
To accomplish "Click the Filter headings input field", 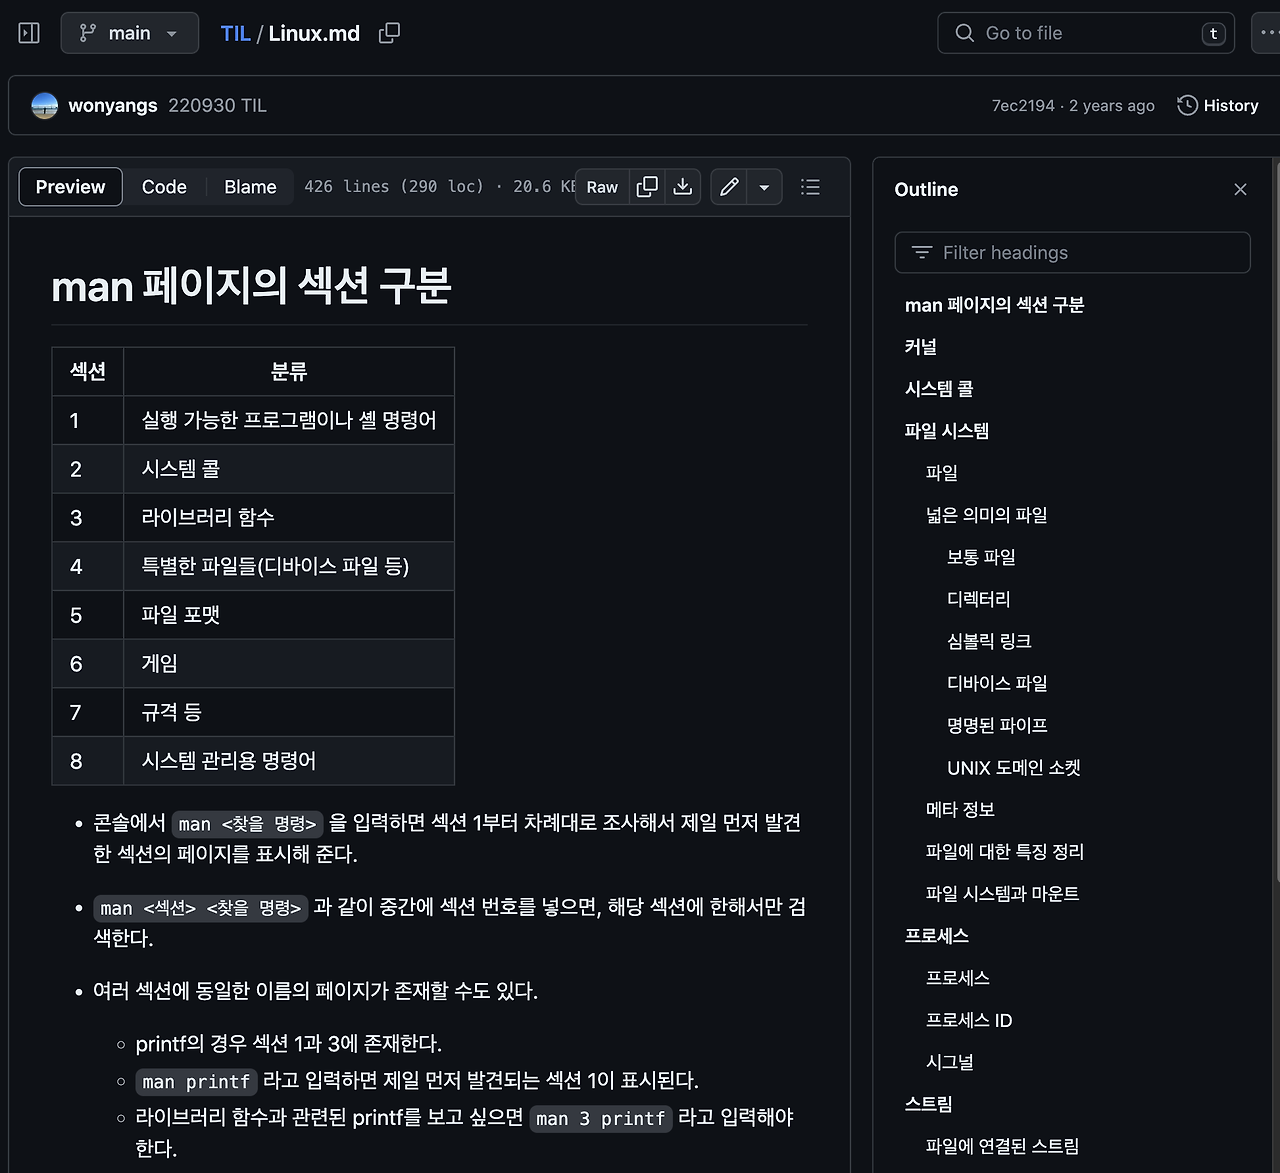I will pos(1072,252).
